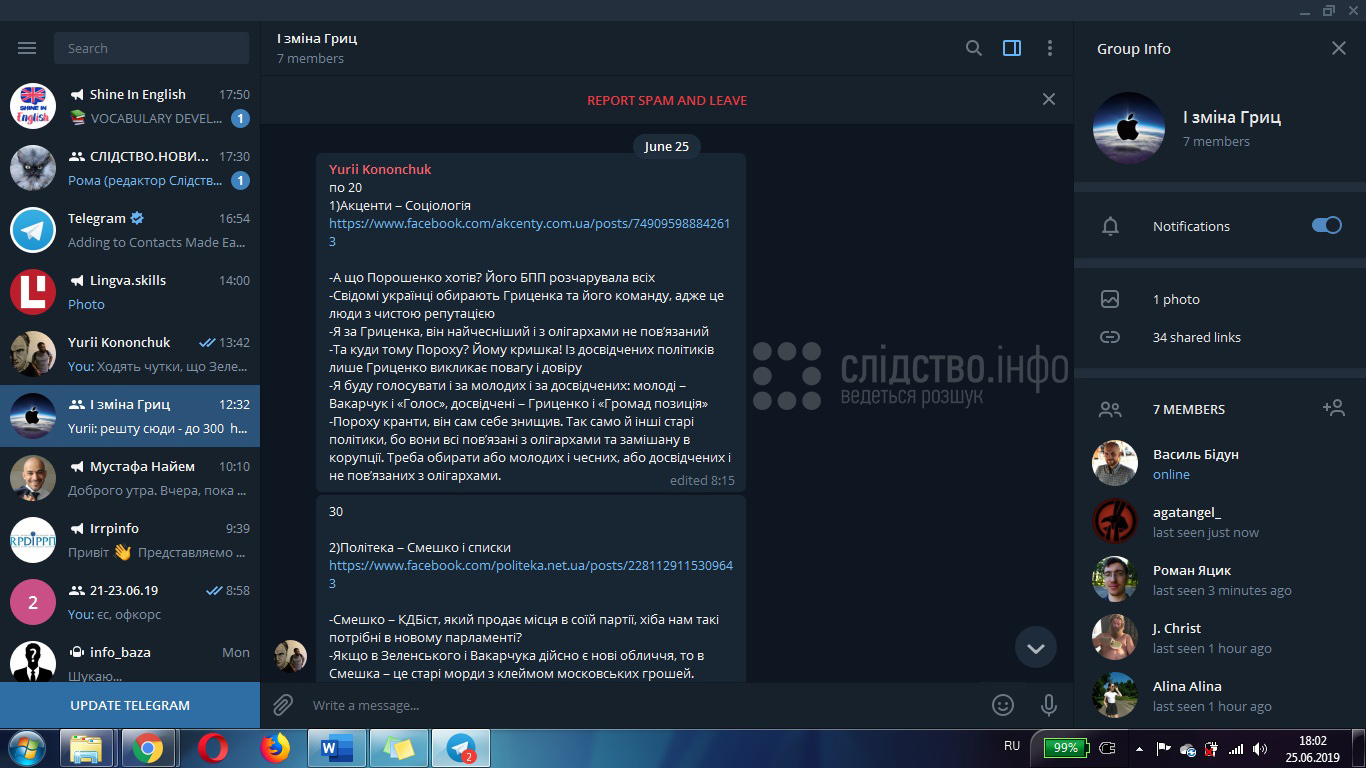This screenshot has height=768, width=1366.
Task: Open member Alina Alina's profile
Action: pos(1220,695)
